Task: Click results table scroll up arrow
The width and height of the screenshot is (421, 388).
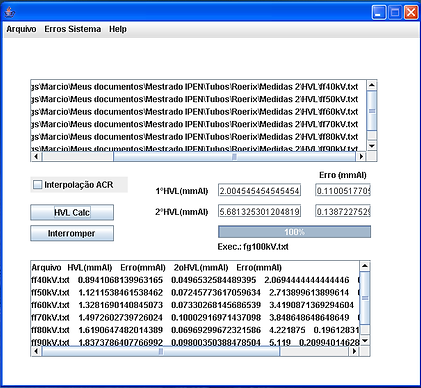Action: (365, 266)
